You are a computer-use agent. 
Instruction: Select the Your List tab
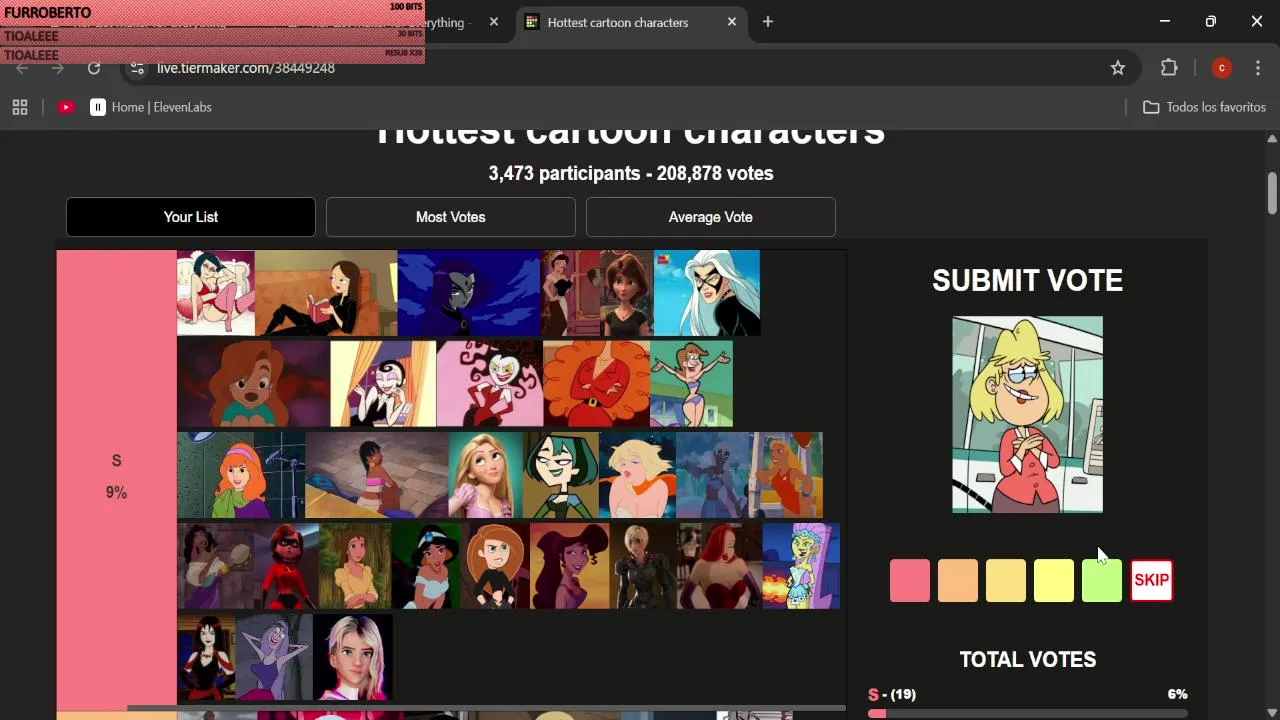pos(191,217)
